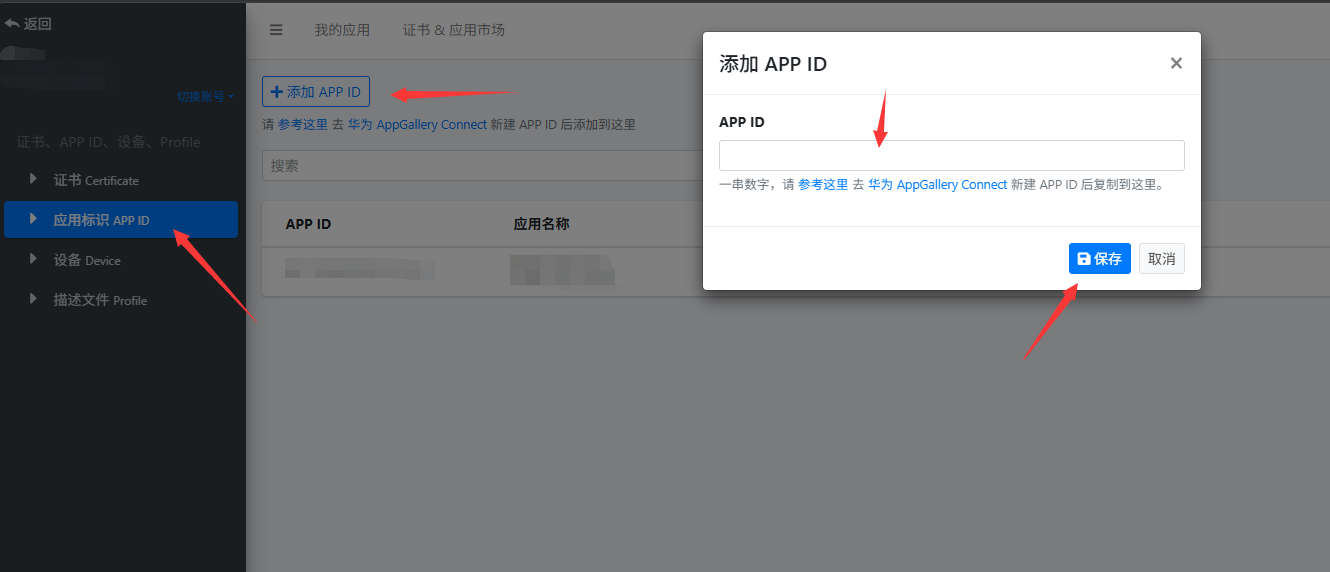Click the 保存 save button

pyautogui.click(x=1099, y=259)
